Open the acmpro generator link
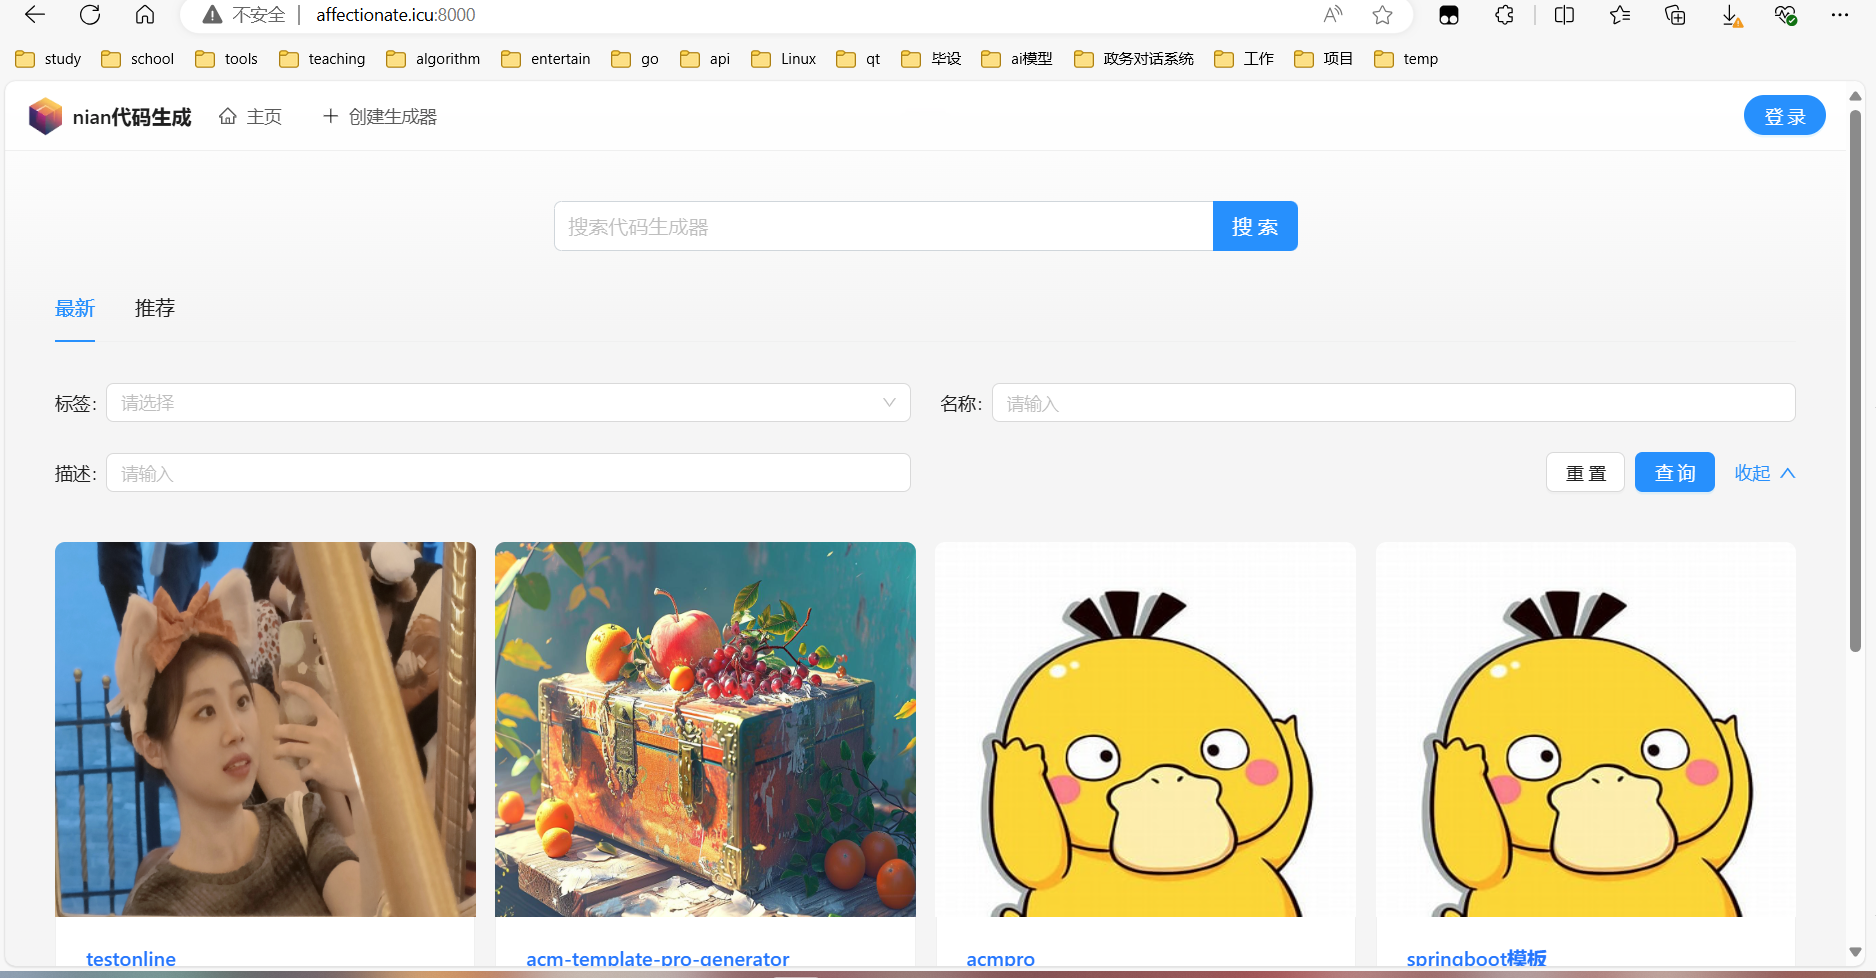The image size is (1876, 978). [1000, 958]
